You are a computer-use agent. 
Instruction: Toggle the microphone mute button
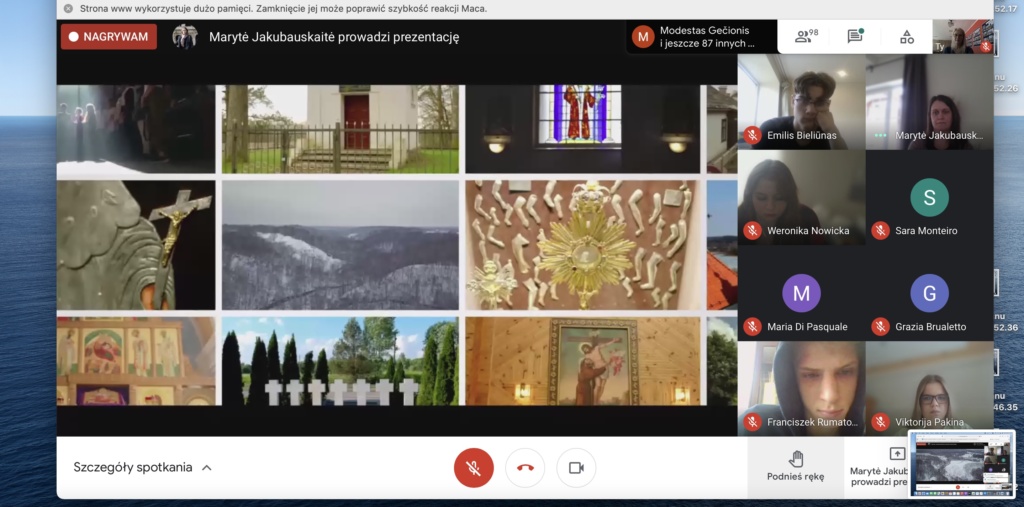(x=474, y=467)
